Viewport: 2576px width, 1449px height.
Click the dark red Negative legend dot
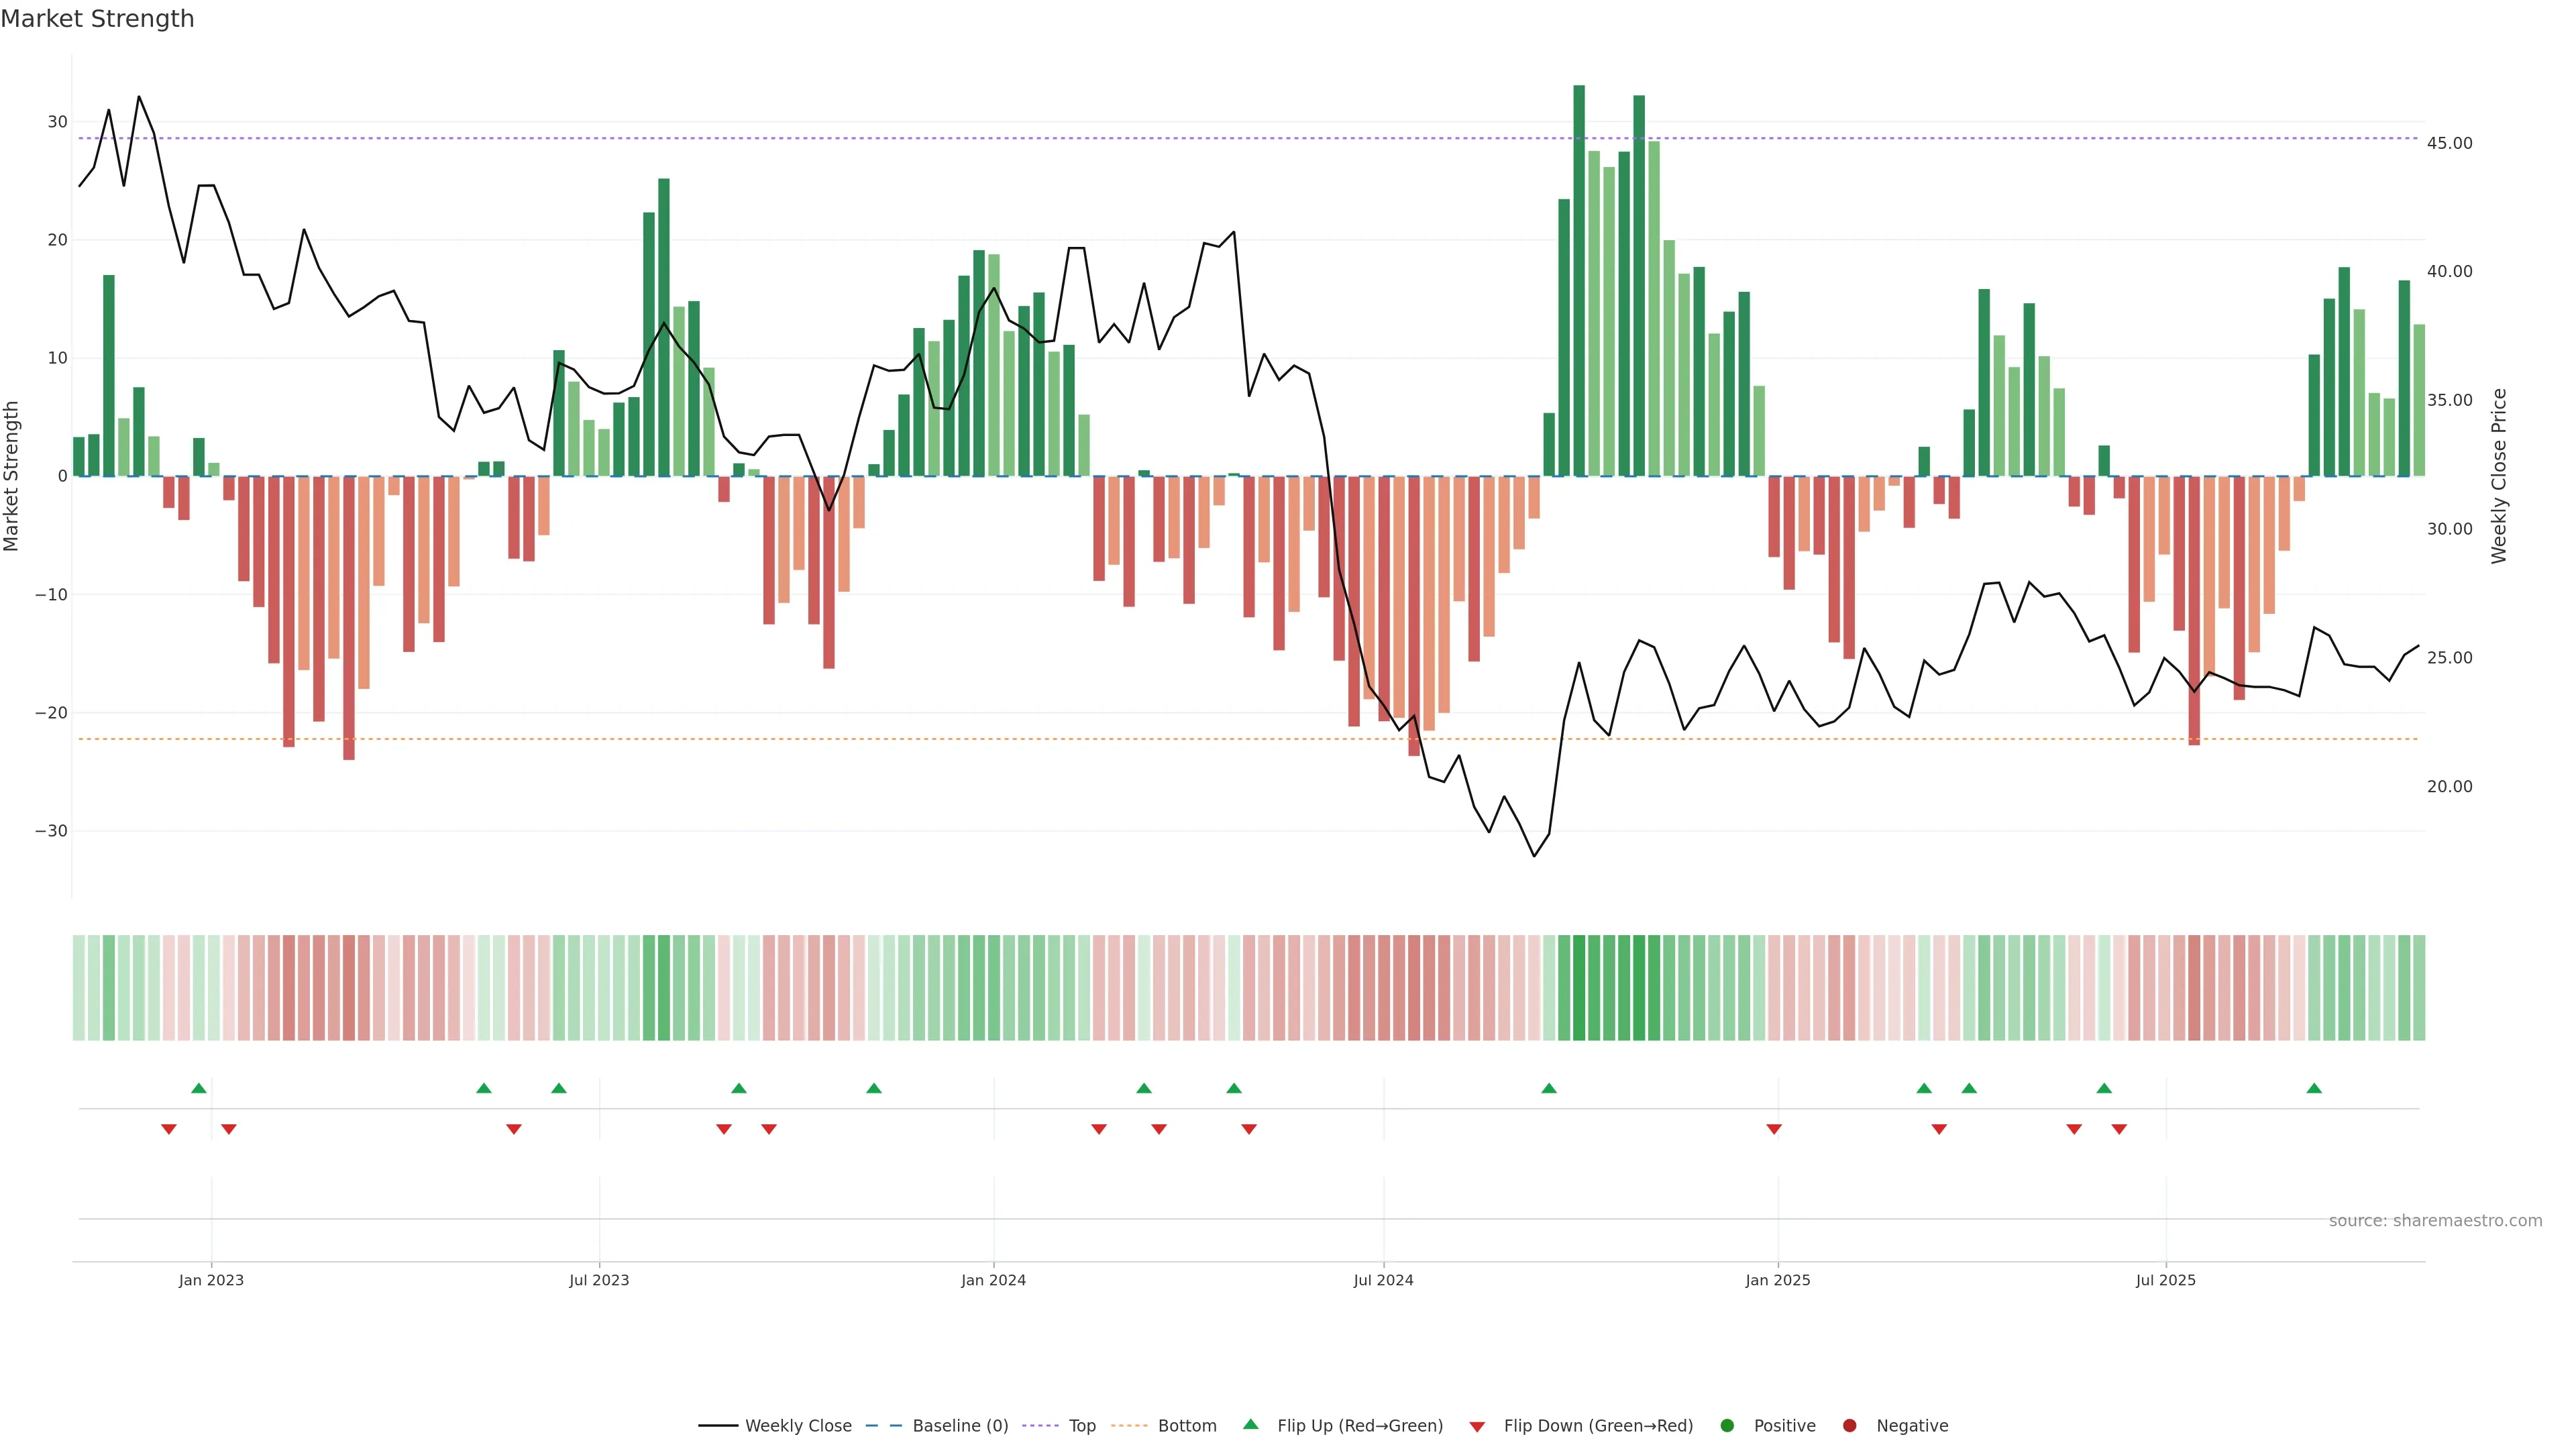click(1849, 1426)
